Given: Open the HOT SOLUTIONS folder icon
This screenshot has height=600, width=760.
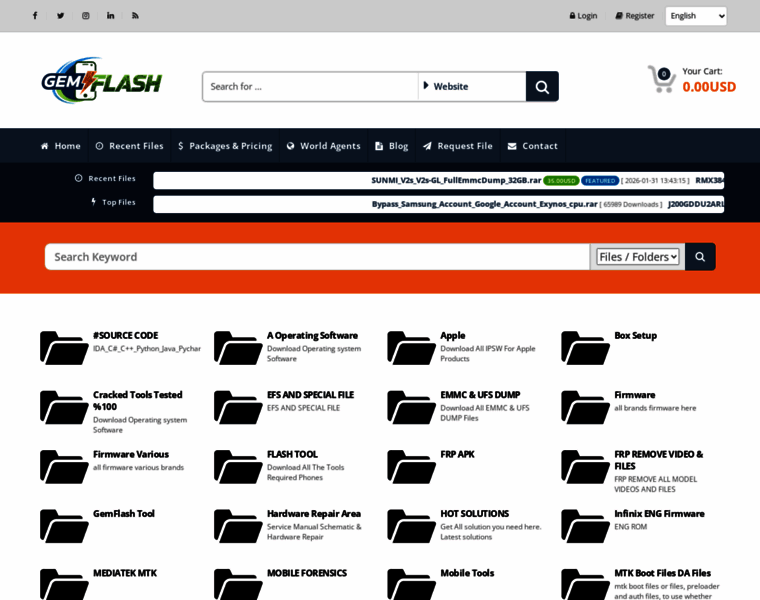Looking at the screenshot, I should click(x=411, y=526).
